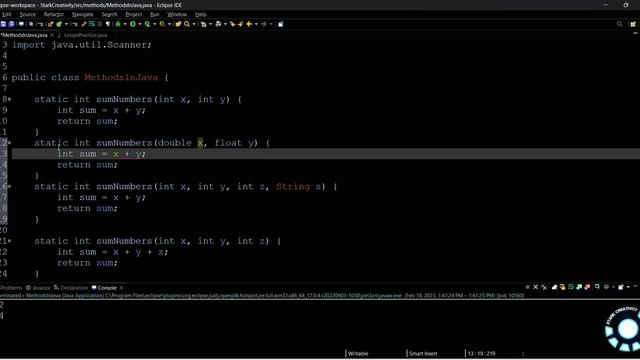Click the Open Perspective icon at top right
Image resolution: width=640 pixels, height=360 pixels.
[633, 24]
